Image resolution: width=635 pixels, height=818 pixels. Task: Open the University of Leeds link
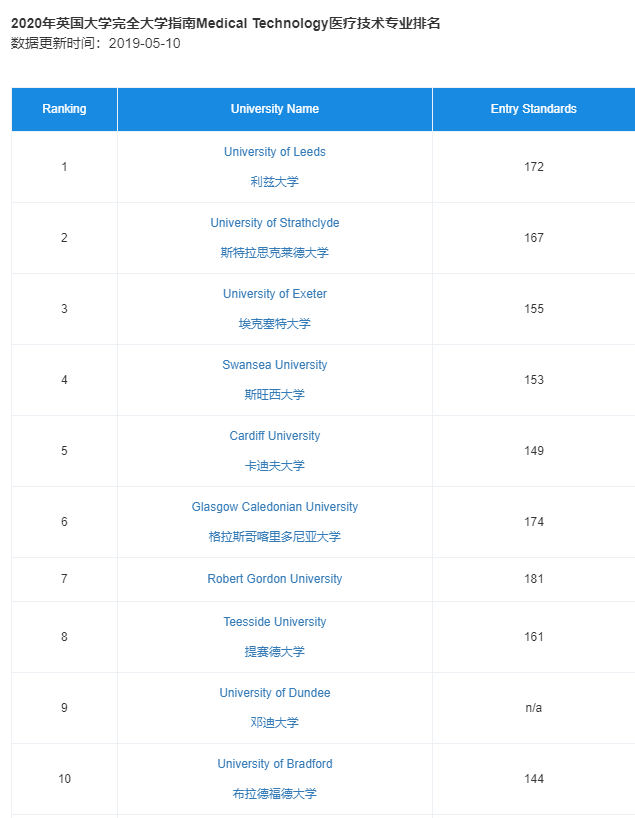(x=274, y=152)
